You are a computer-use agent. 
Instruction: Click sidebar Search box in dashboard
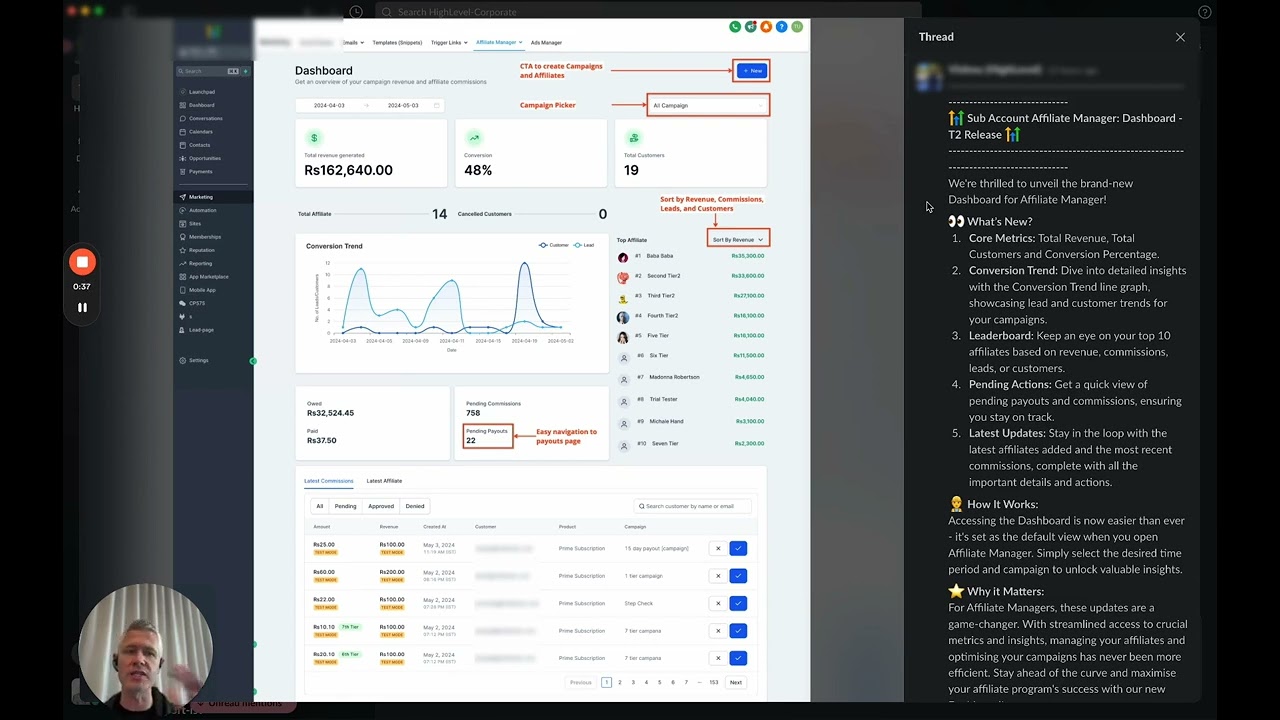[x=207, y=71]
